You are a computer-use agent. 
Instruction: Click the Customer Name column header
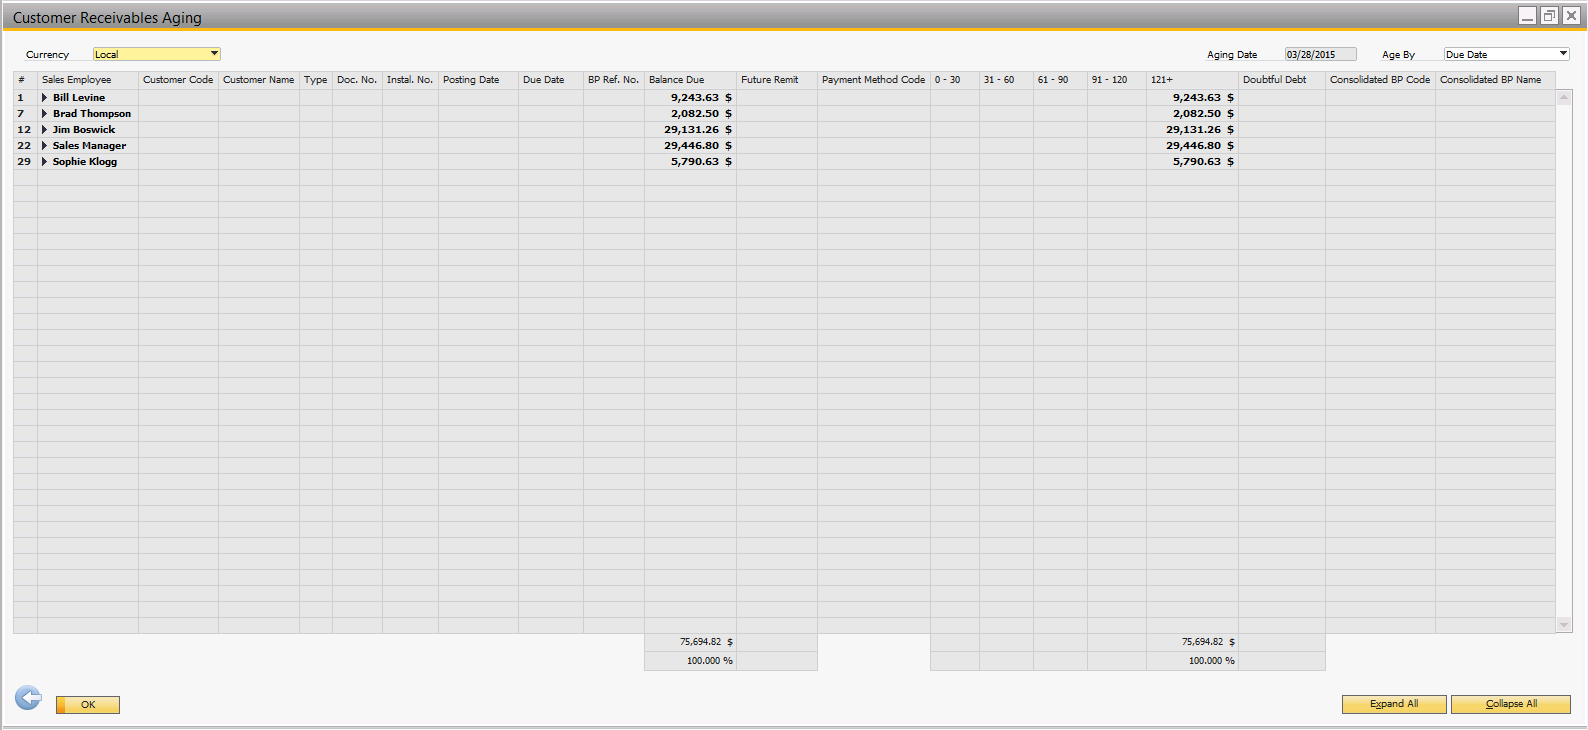[258, 80]
